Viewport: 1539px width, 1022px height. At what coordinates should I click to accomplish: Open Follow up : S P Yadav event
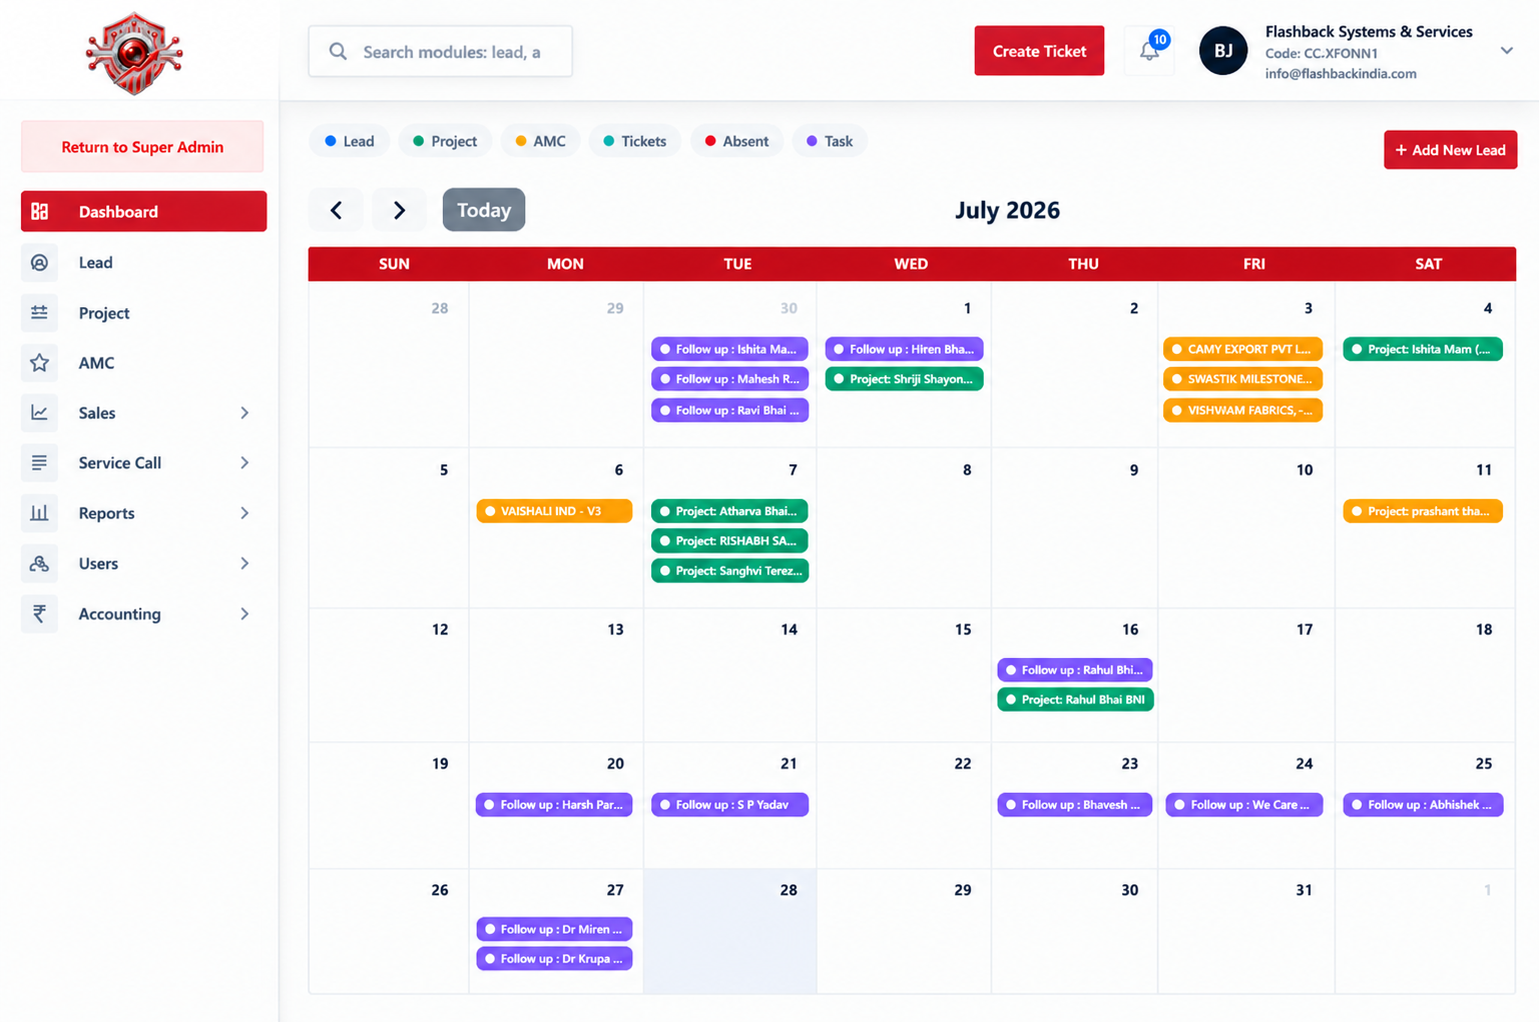[730, 805]
